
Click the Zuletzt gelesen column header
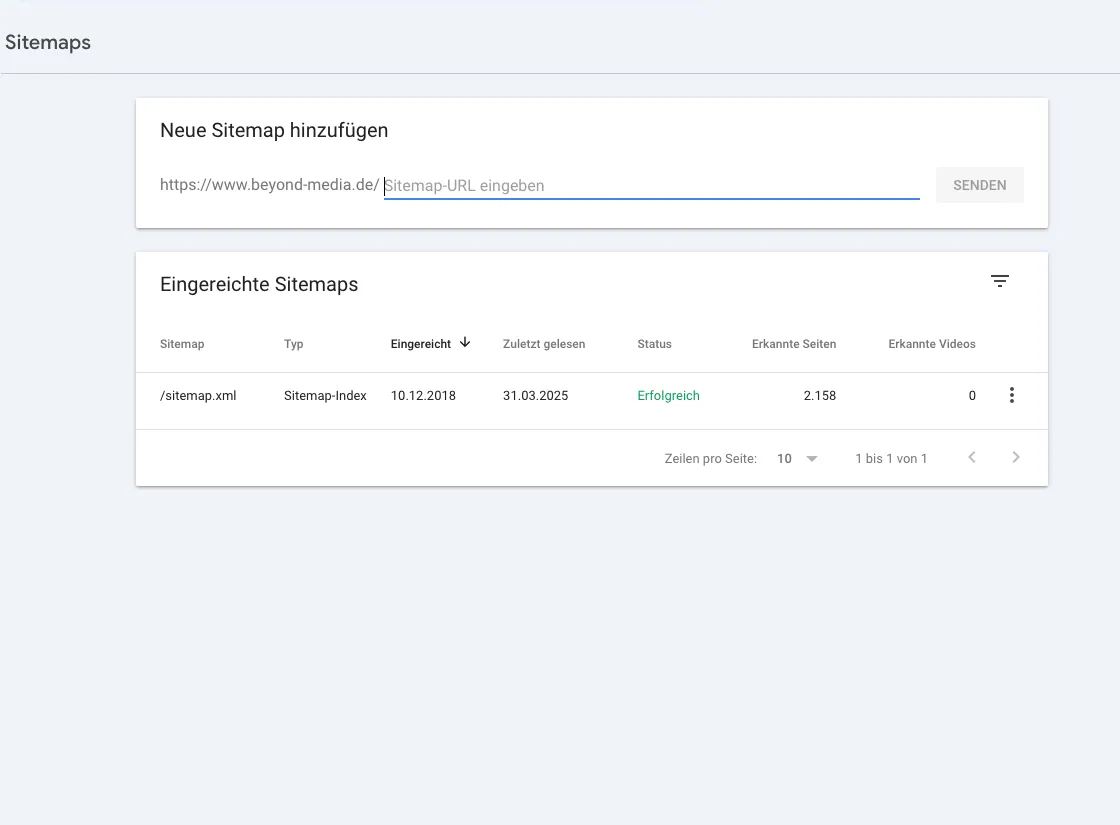(544, 343)
